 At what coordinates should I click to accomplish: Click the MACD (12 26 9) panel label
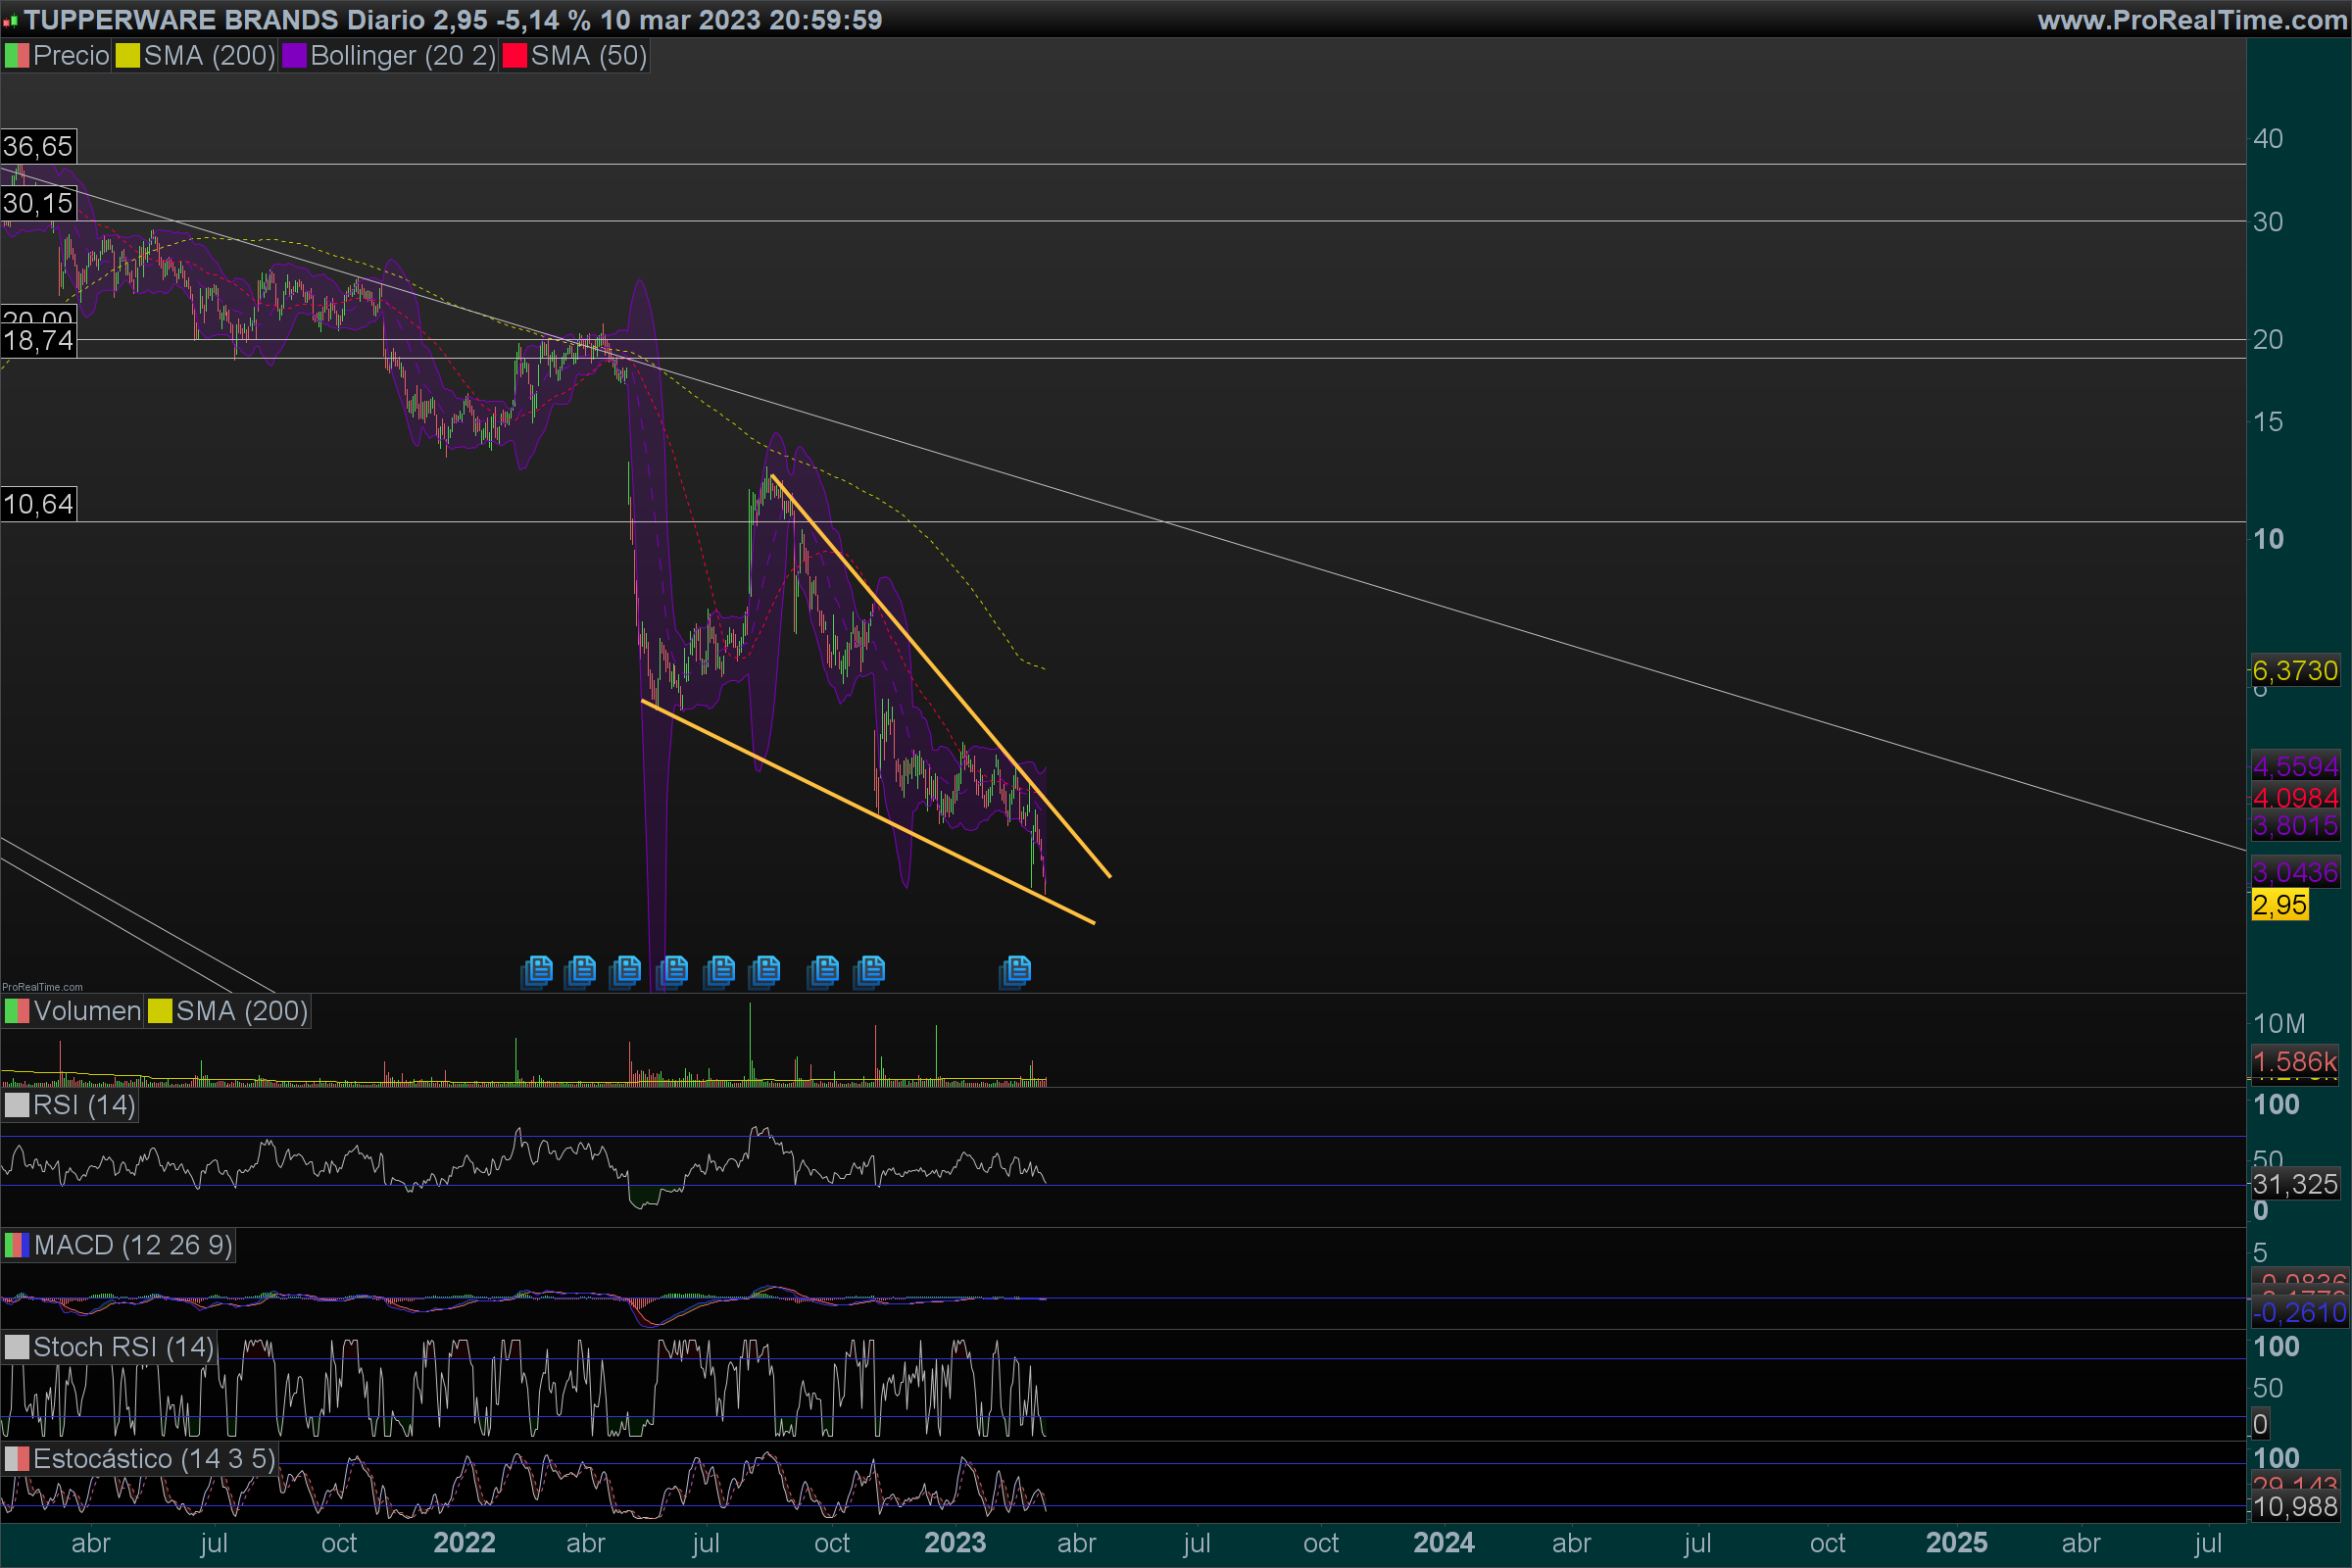(x=133, y=1246)
